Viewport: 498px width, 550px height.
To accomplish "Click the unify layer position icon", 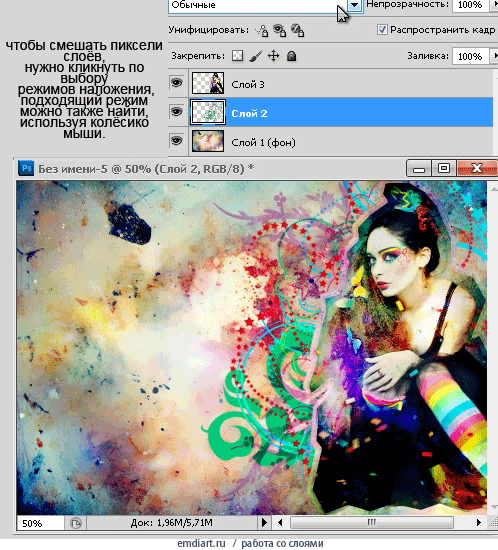I will click(262, 31).
